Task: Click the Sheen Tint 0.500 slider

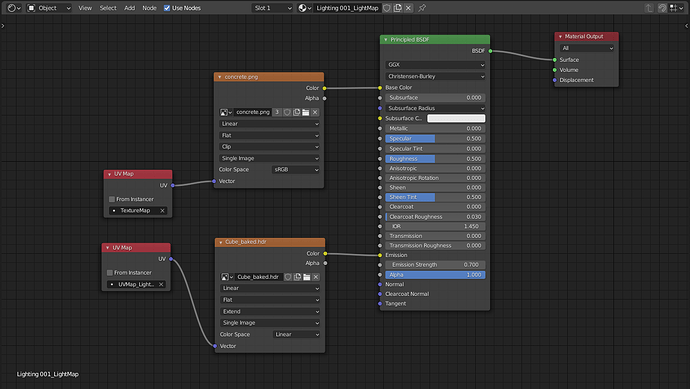Action: click(435, 197)
